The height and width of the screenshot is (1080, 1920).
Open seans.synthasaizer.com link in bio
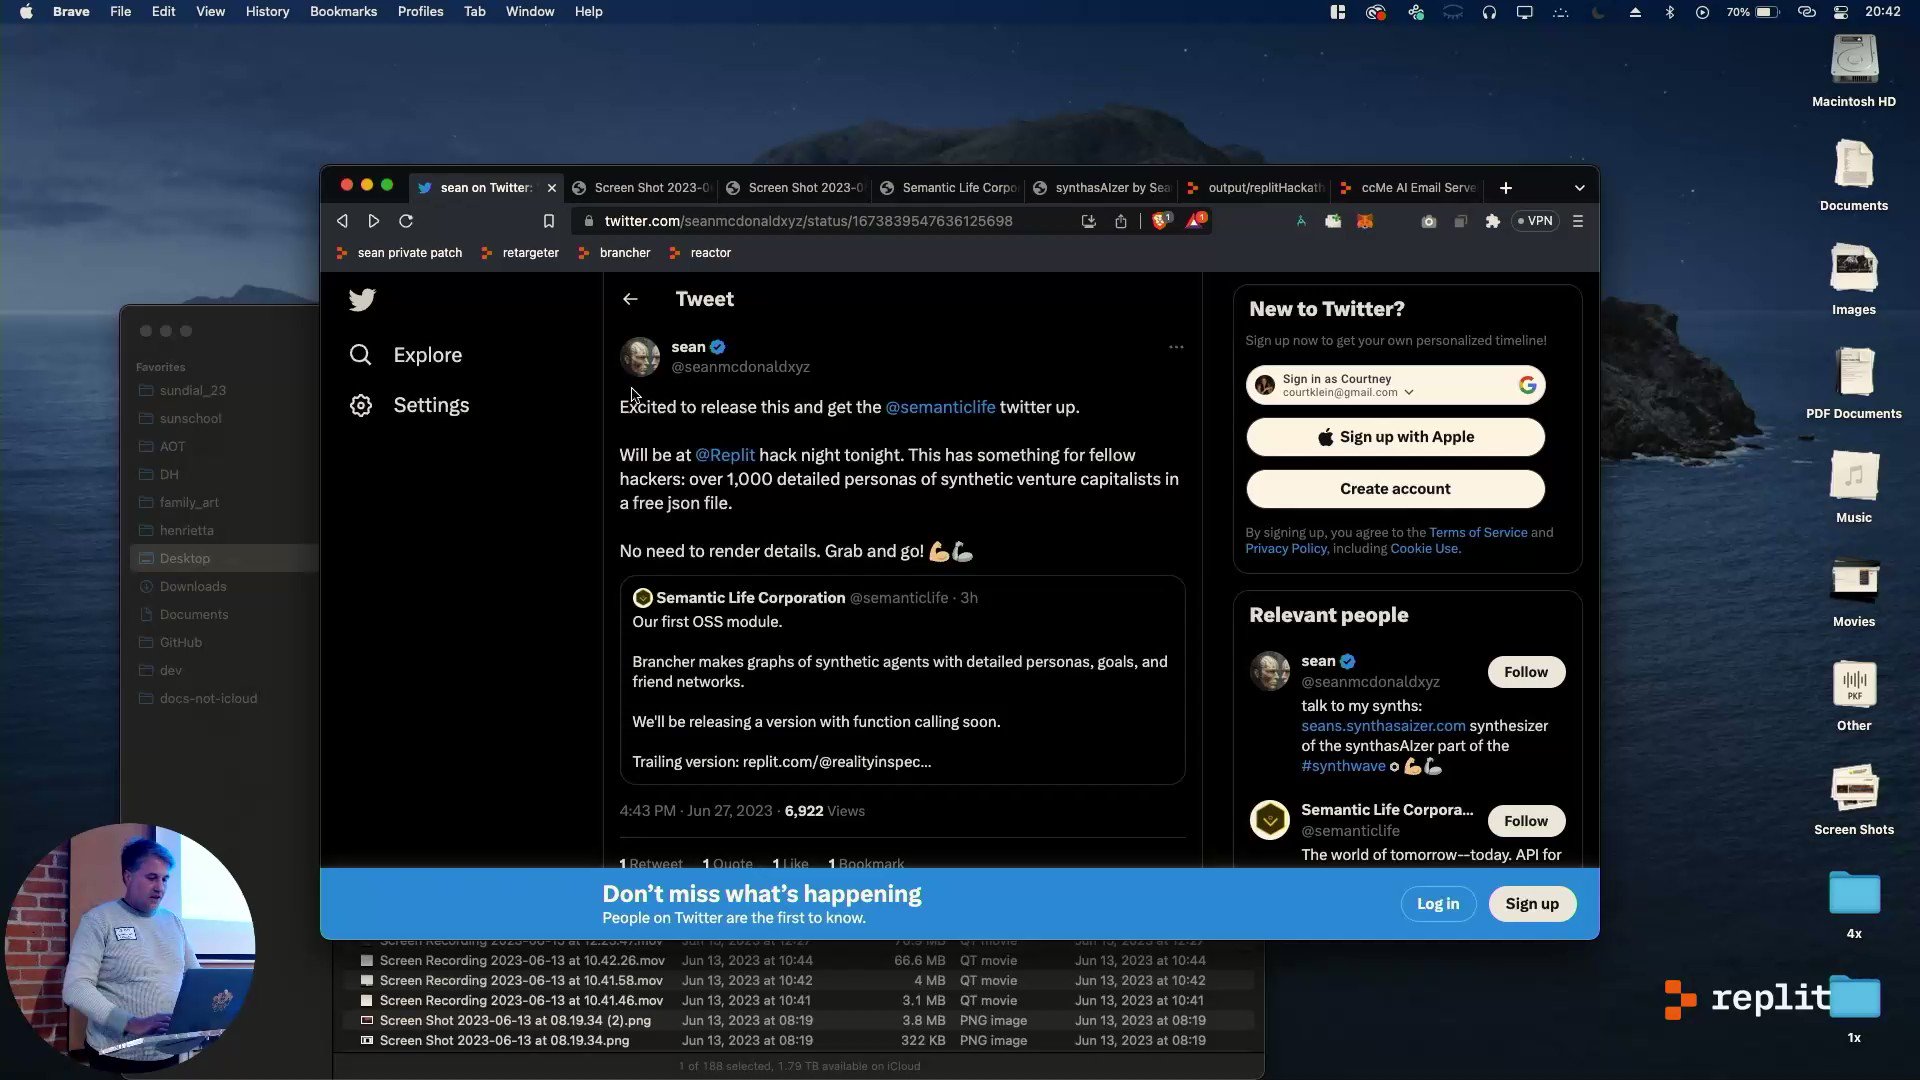click(x=1383, y=726)
